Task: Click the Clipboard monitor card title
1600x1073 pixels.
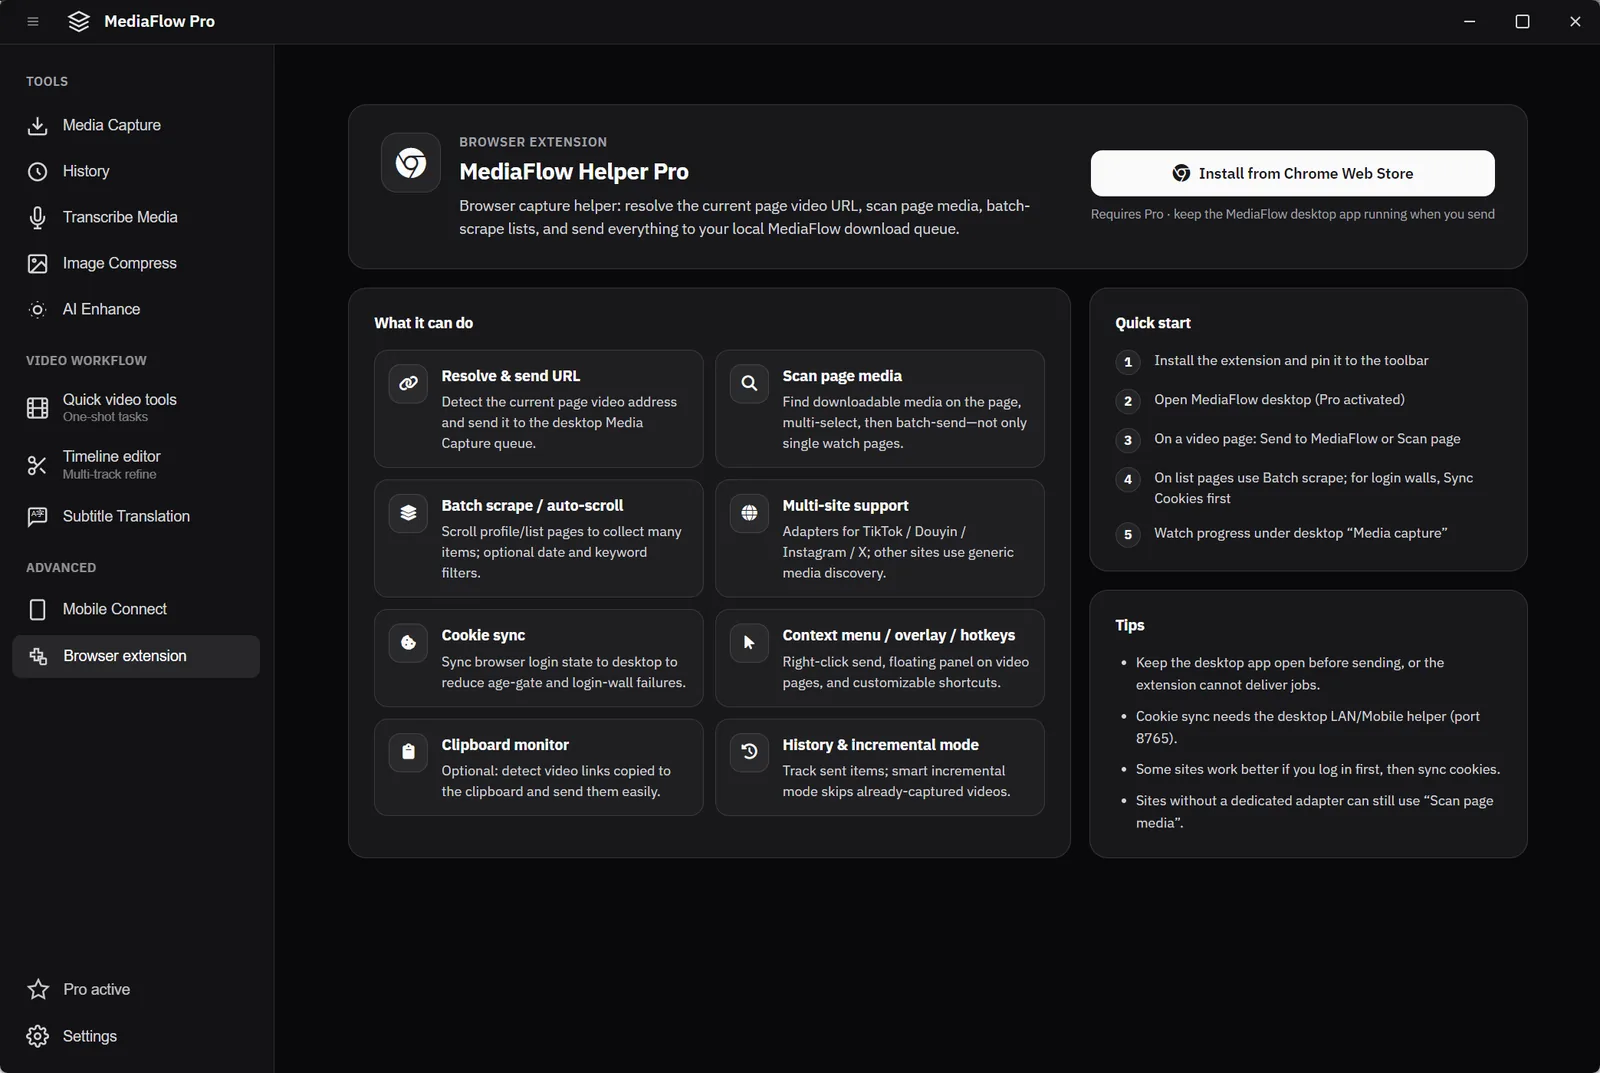Action: point(505,745)
